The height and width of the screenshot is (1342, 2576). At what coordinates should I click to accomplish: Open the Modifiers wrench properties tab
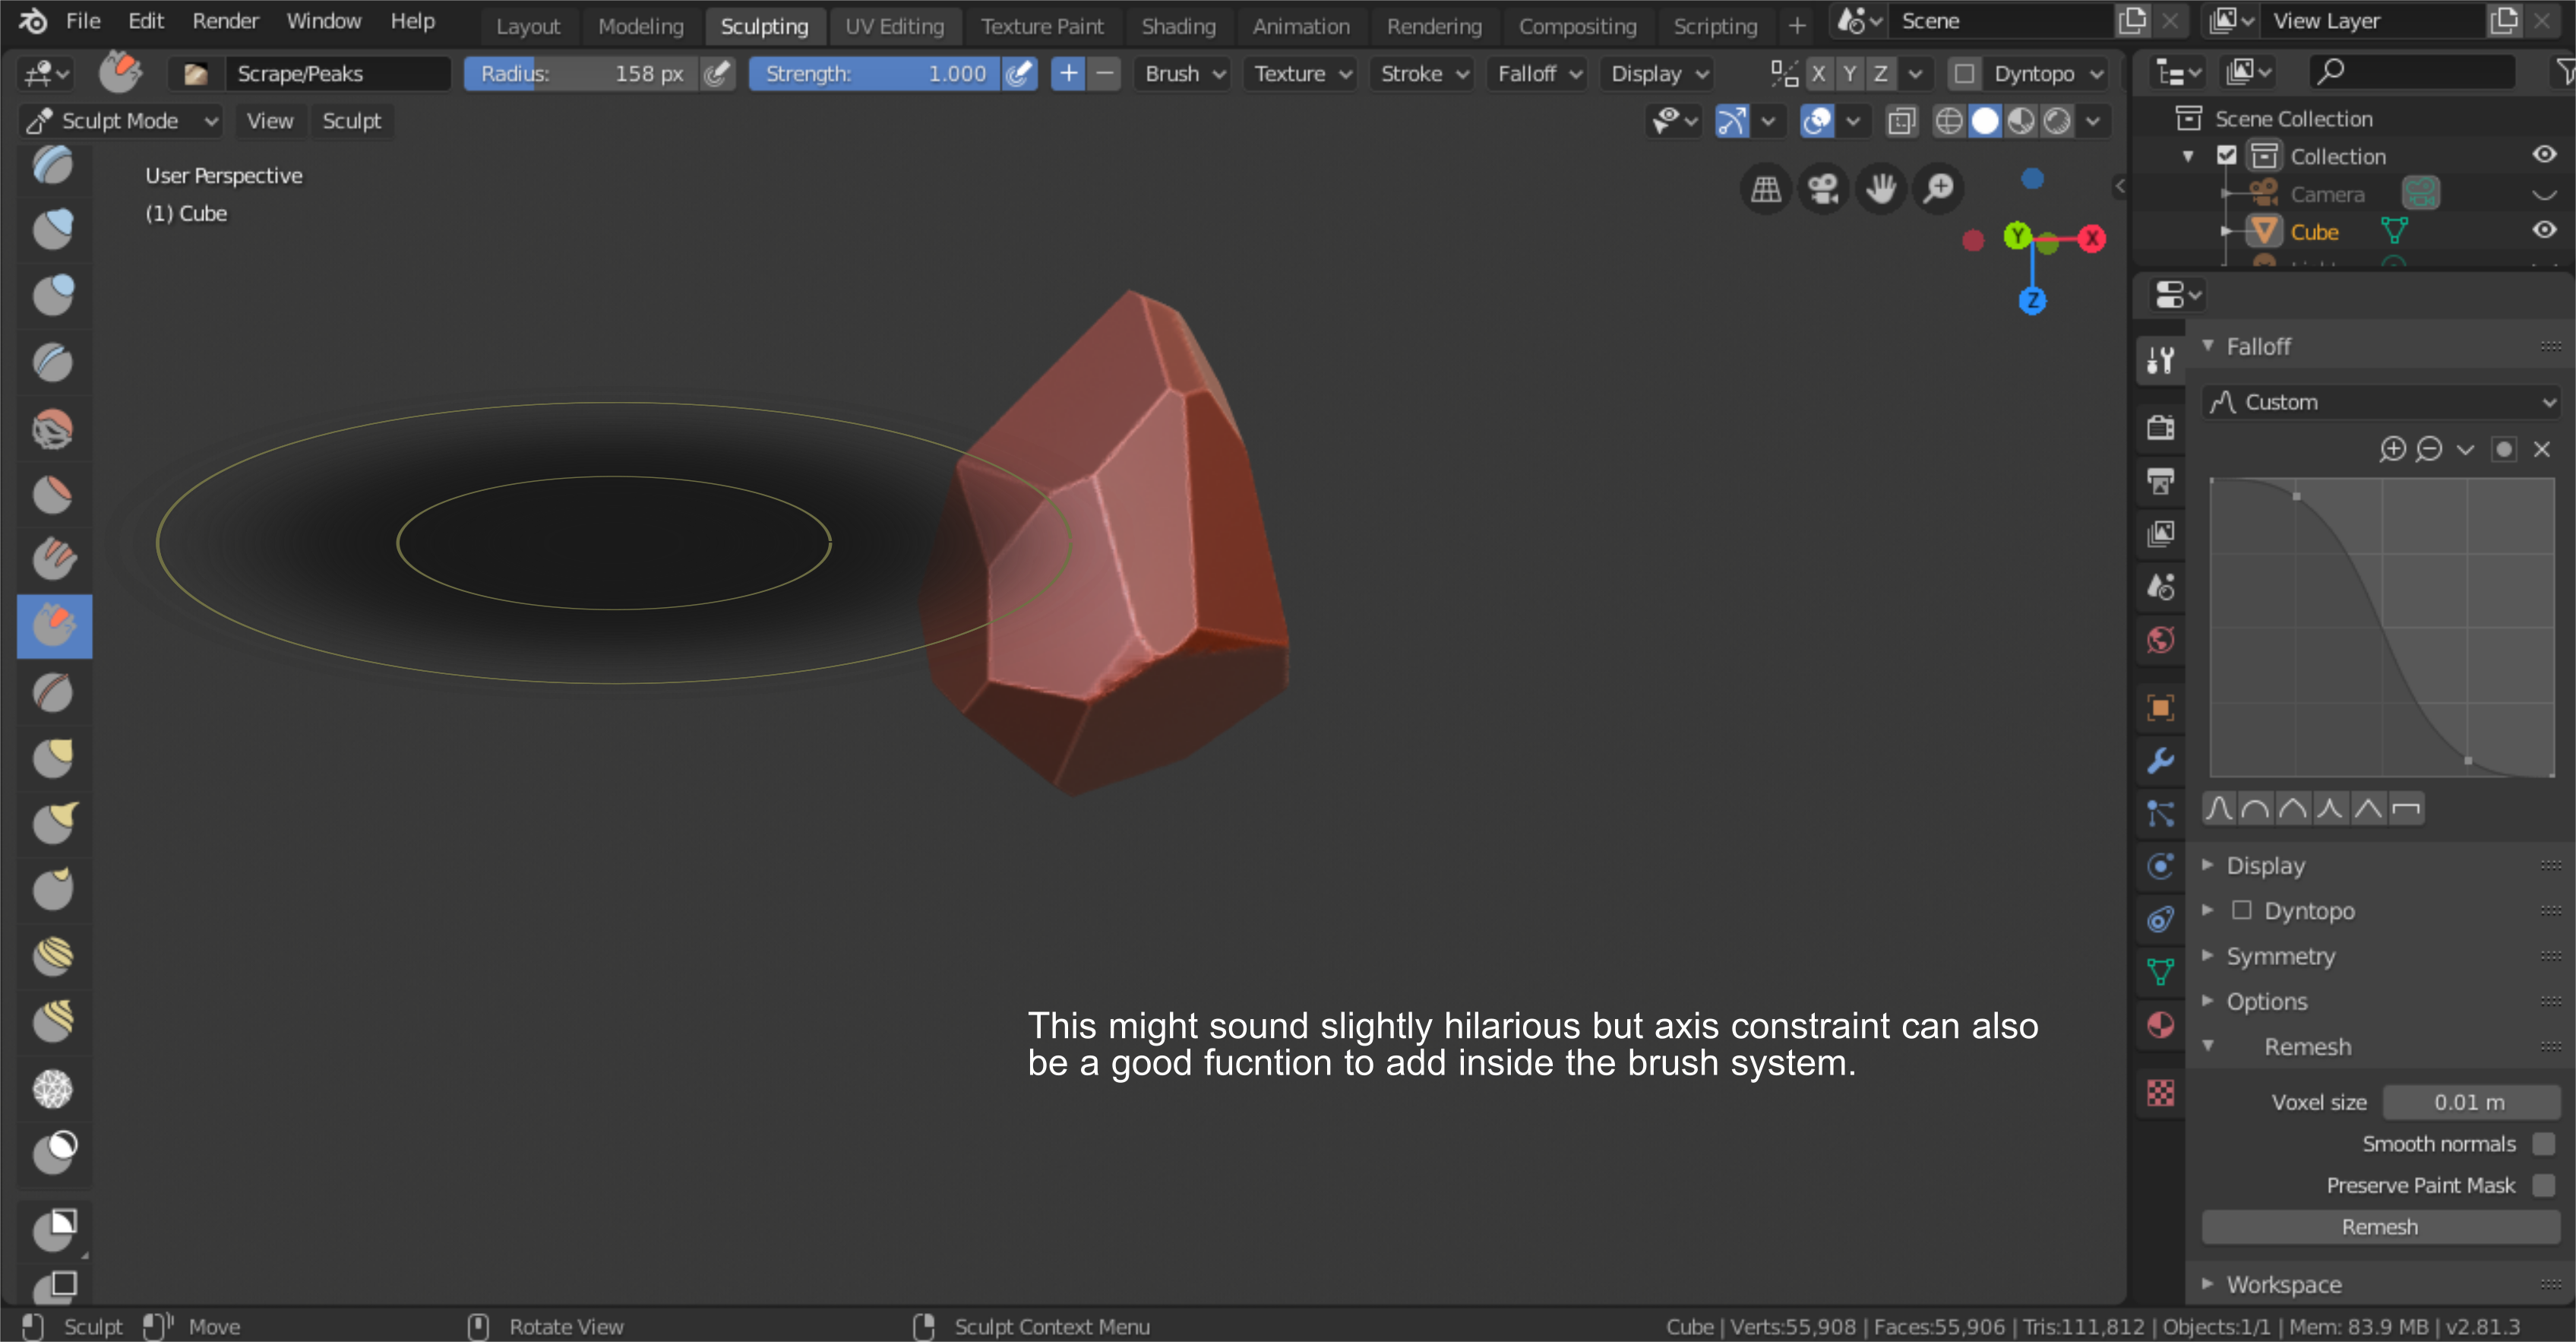point(2160,761)
